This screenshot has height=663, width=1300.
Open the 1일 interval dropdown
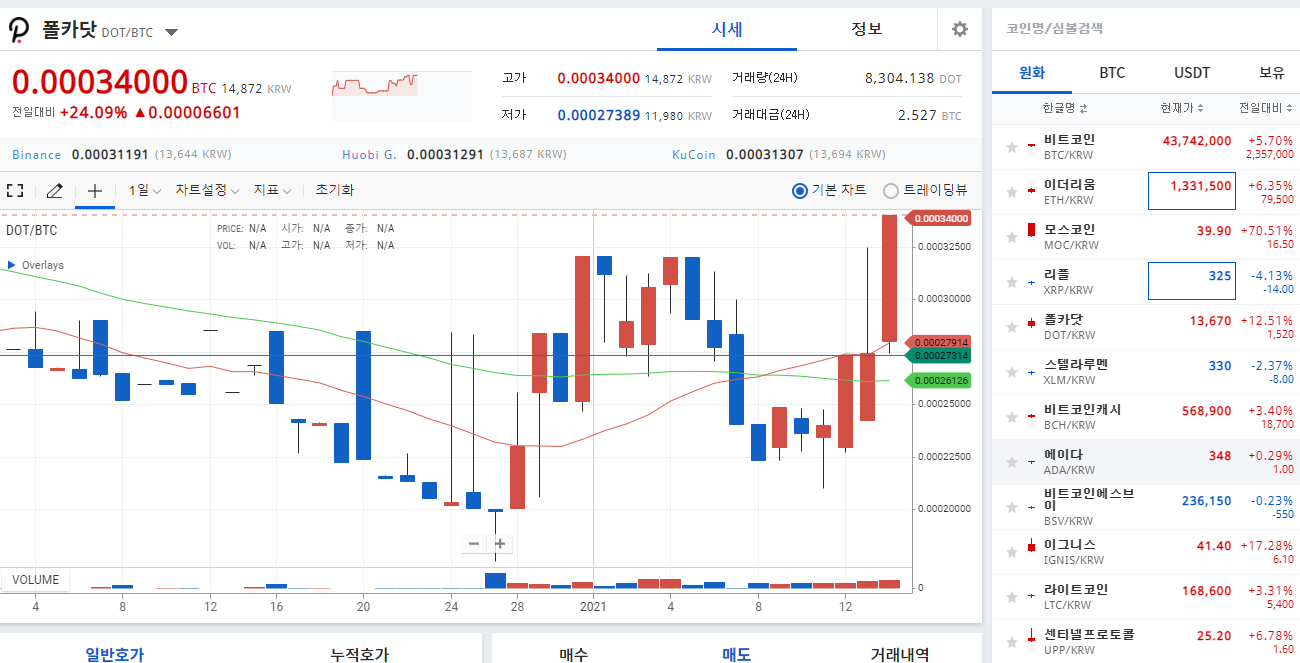click(x=144, y=190)
